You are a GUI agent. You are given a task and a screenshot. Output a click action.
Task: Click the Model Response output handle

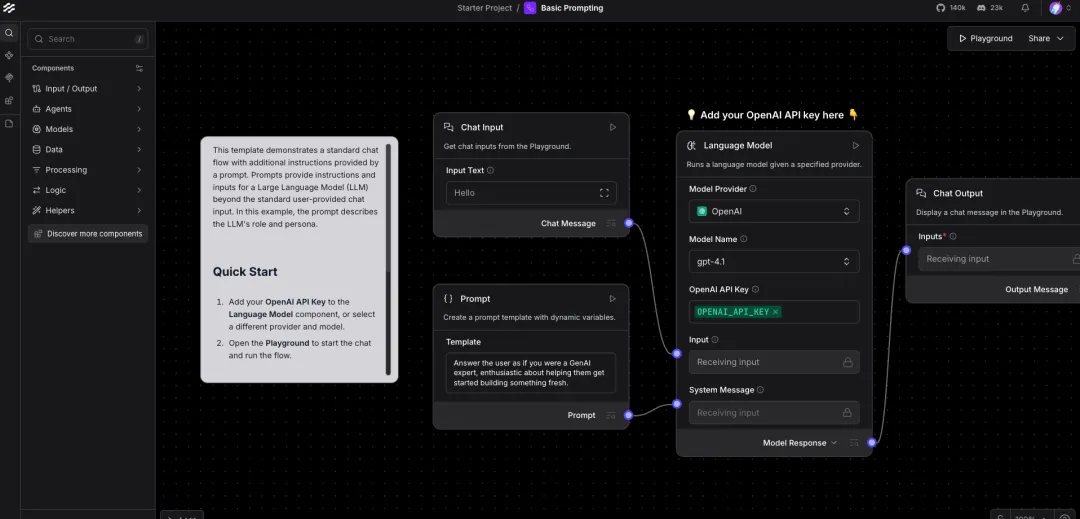coord(872,443)
